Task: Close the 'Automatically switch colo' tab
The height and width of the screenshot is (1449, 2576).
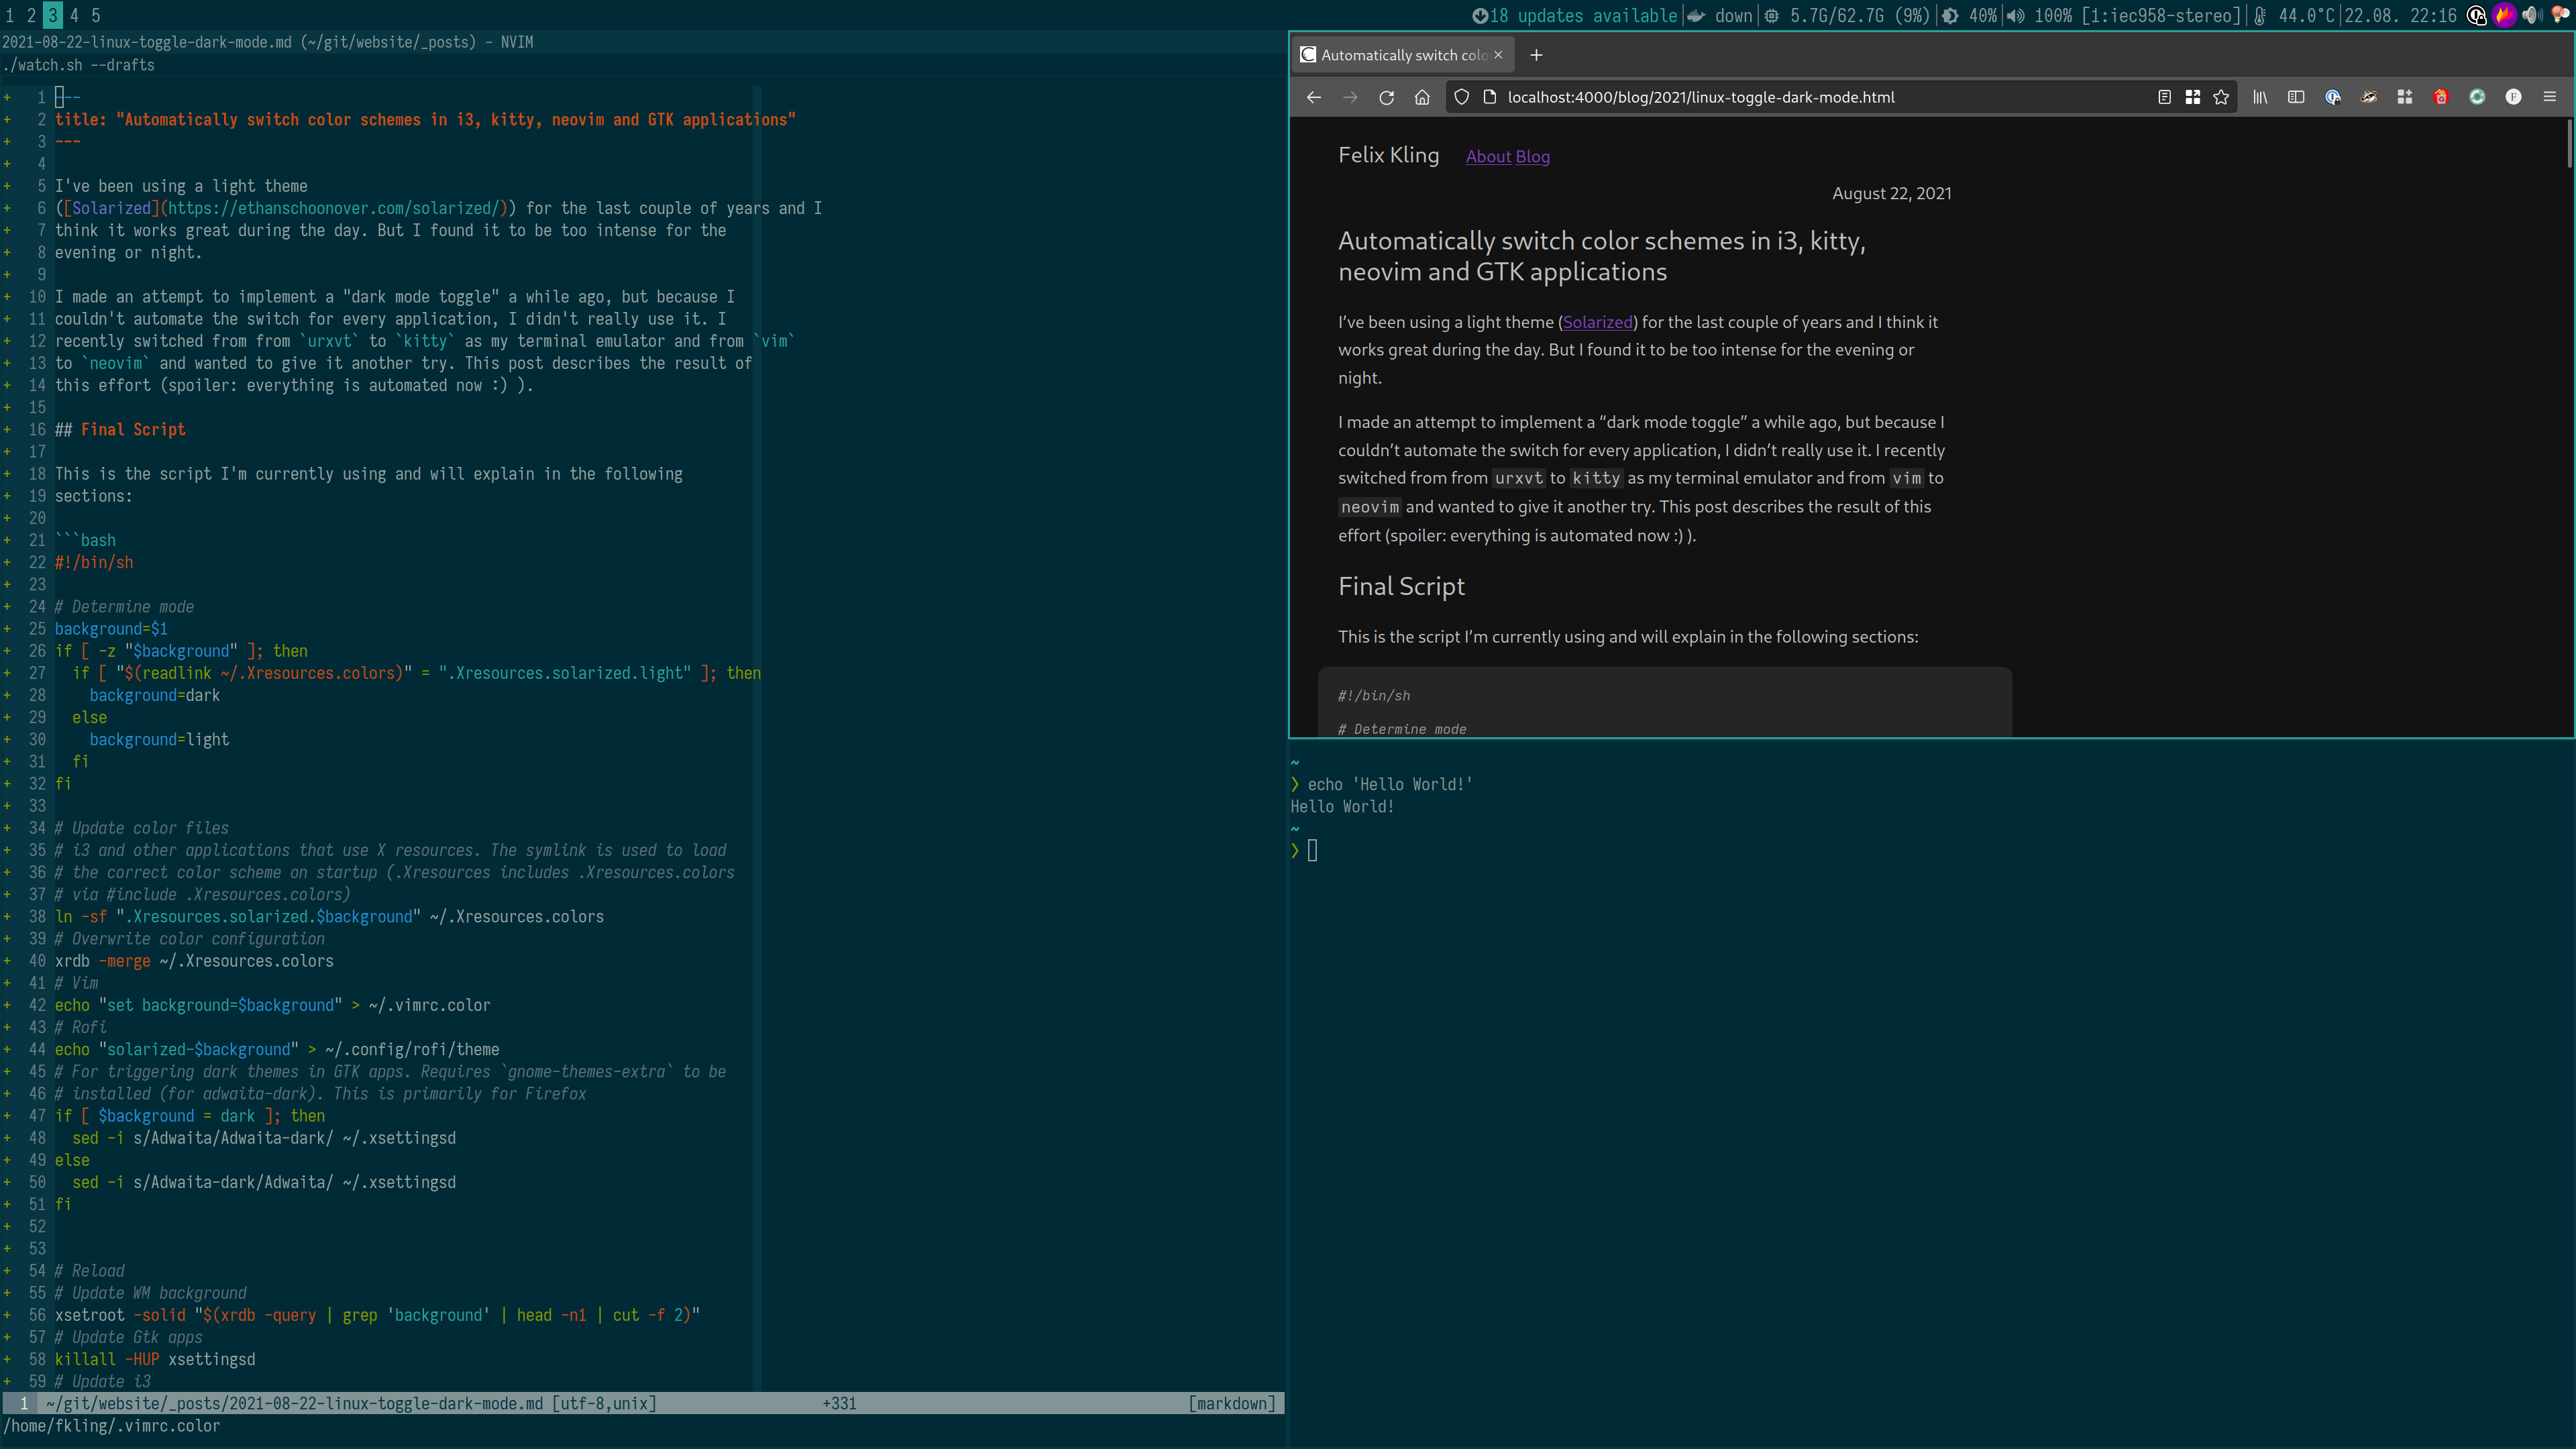Action: tap(1498, 55)
